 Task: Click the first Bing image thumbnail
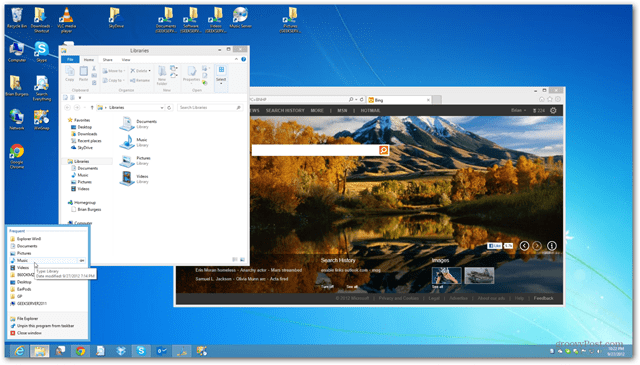point(447,276)
